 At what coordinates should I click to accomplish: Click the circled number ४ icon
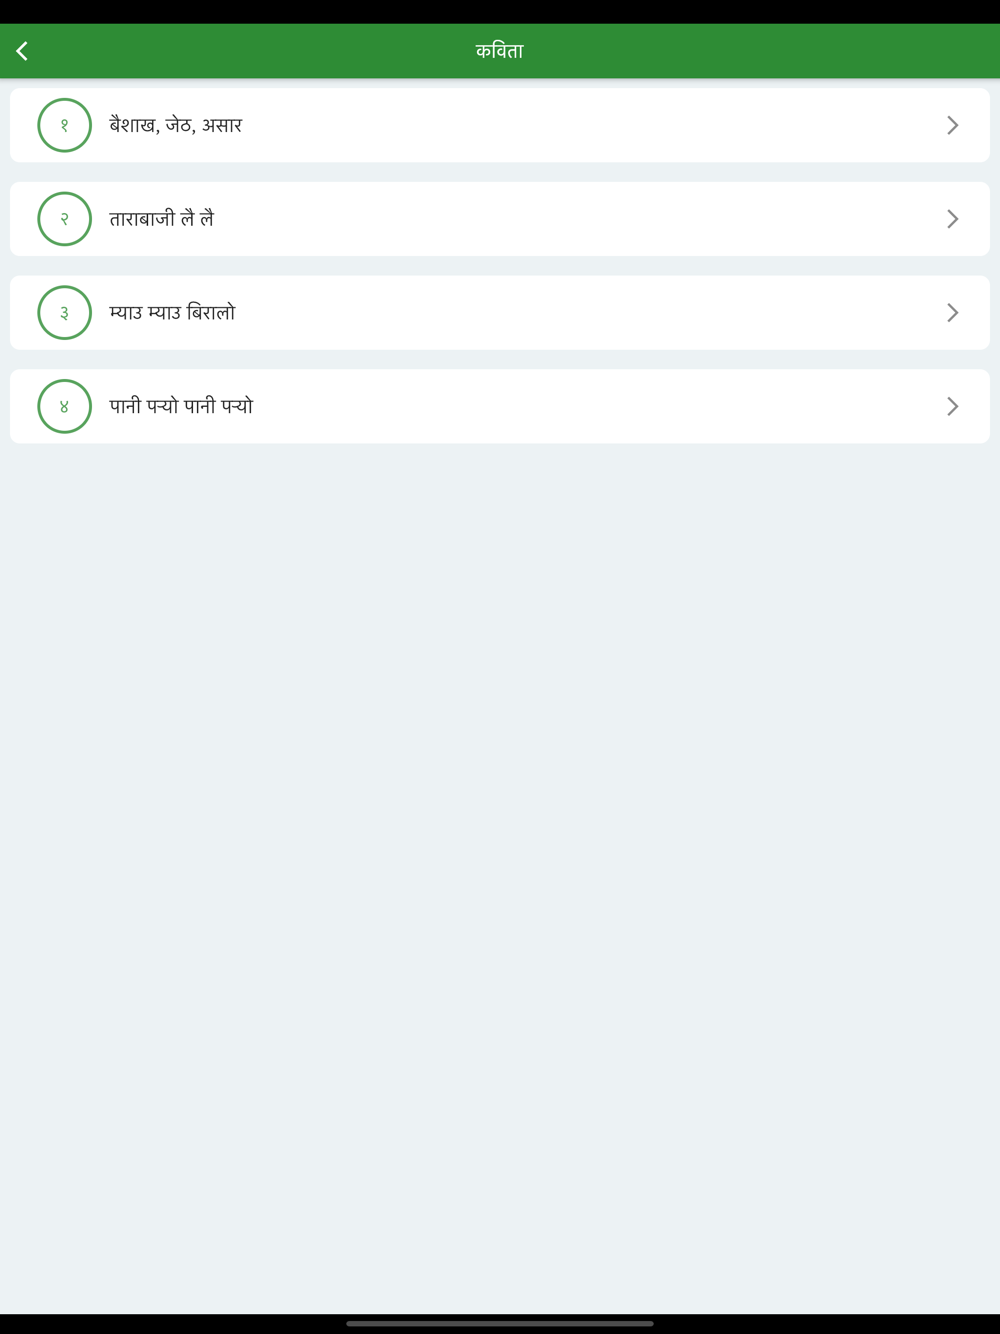coord(64,406)
